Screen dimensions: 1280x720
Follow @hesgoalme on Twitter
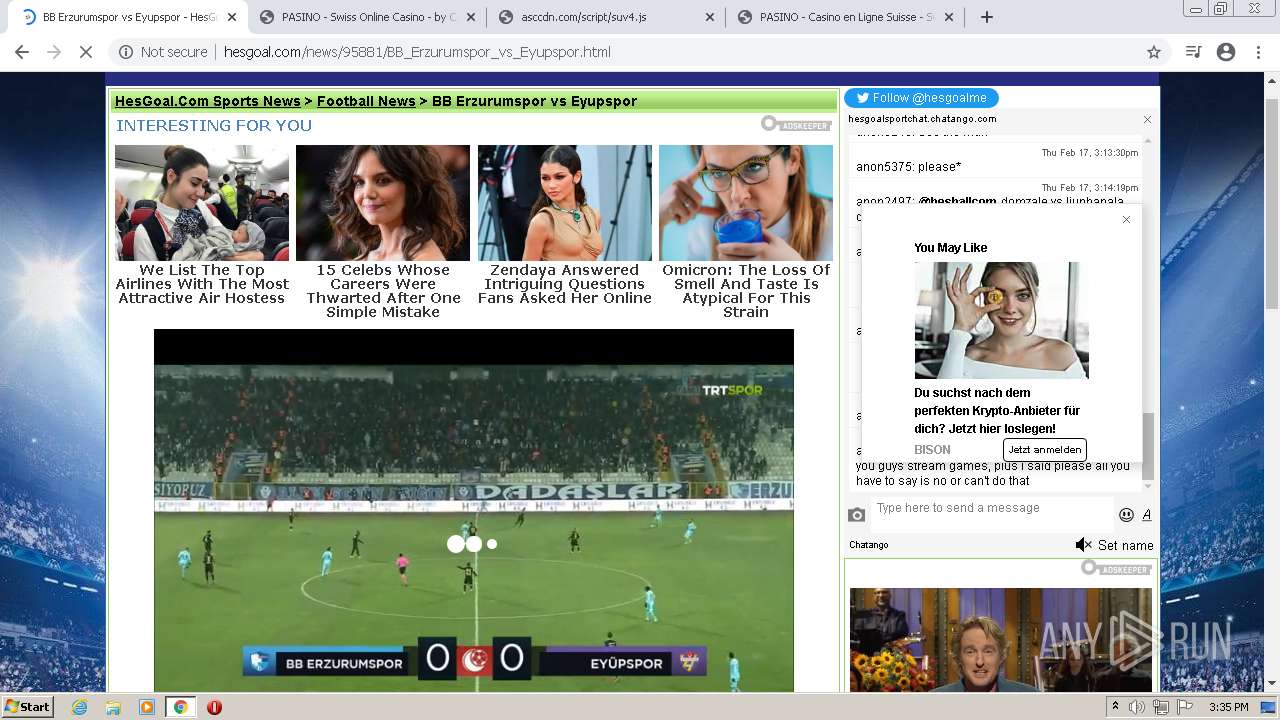pos(921,98)
